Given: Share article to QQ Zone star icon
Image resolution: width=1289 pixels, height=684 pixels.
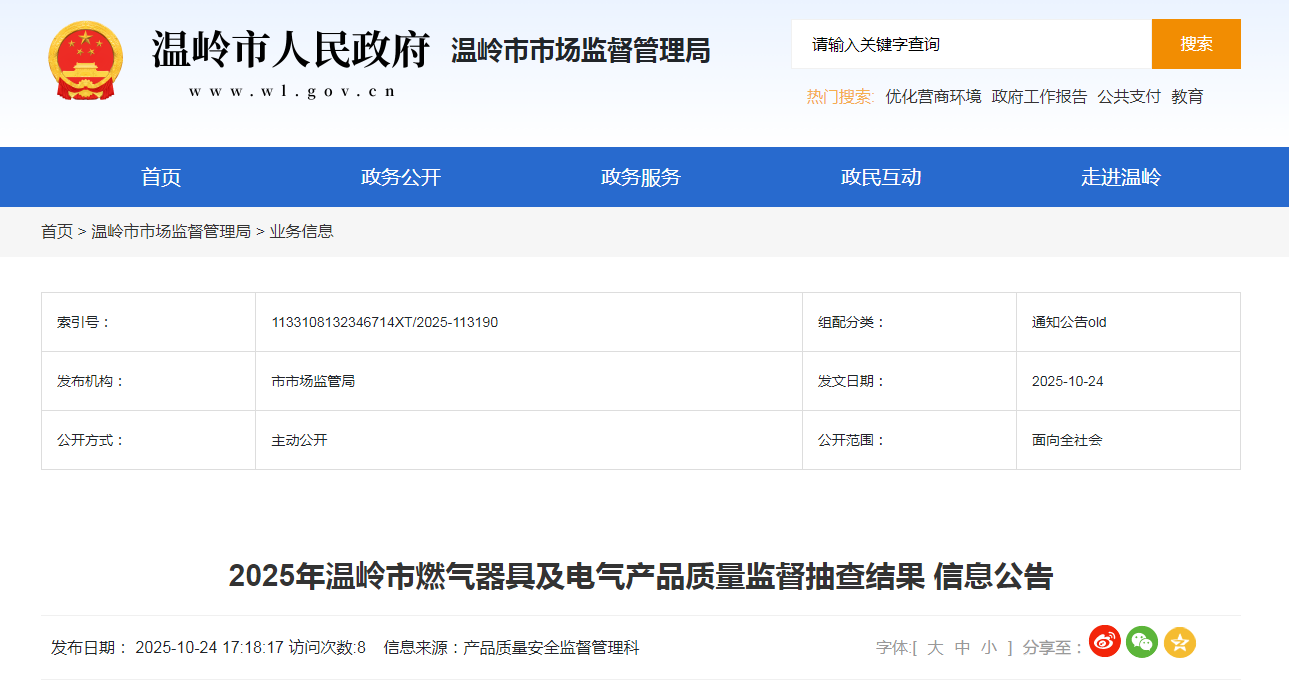Looking at the screenshot, I should (x=1180, y=642).
